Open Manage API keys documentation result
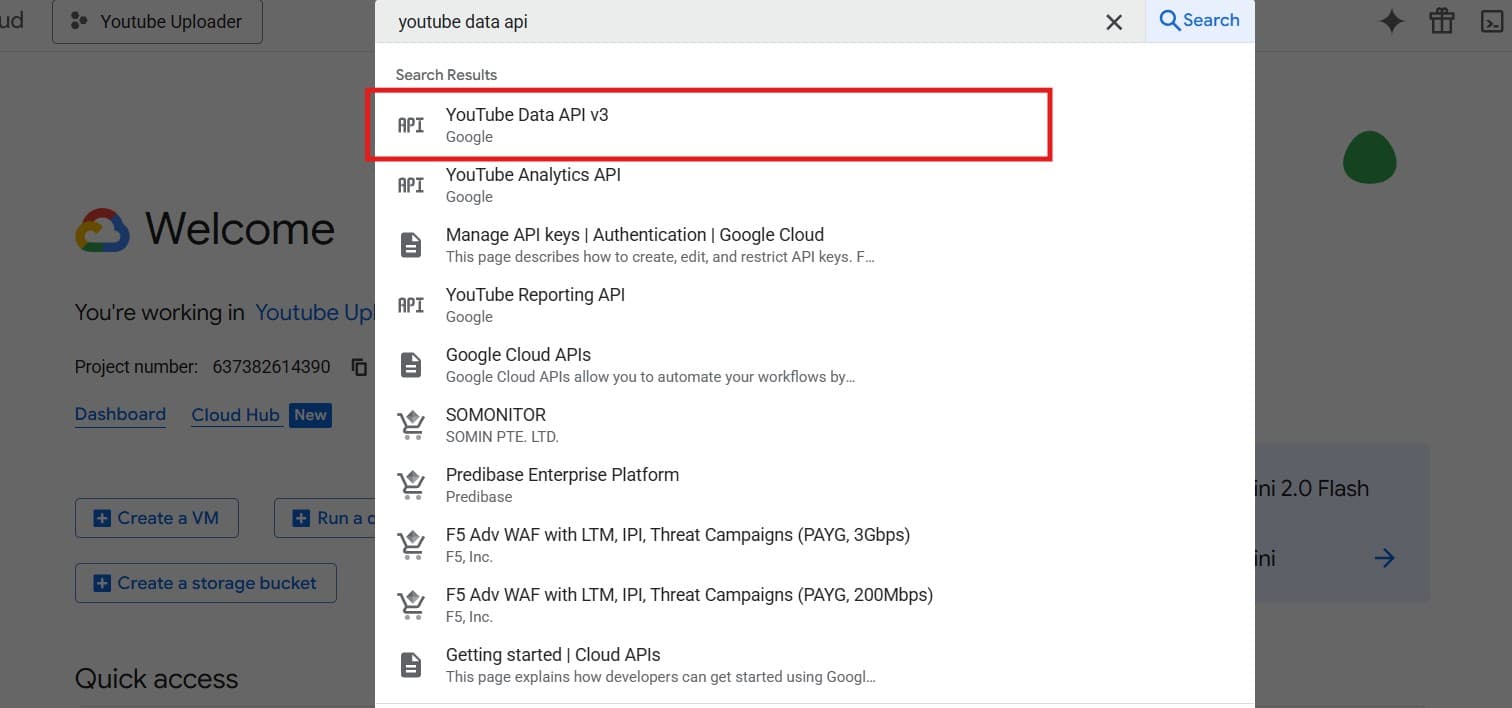 (814, 245)
